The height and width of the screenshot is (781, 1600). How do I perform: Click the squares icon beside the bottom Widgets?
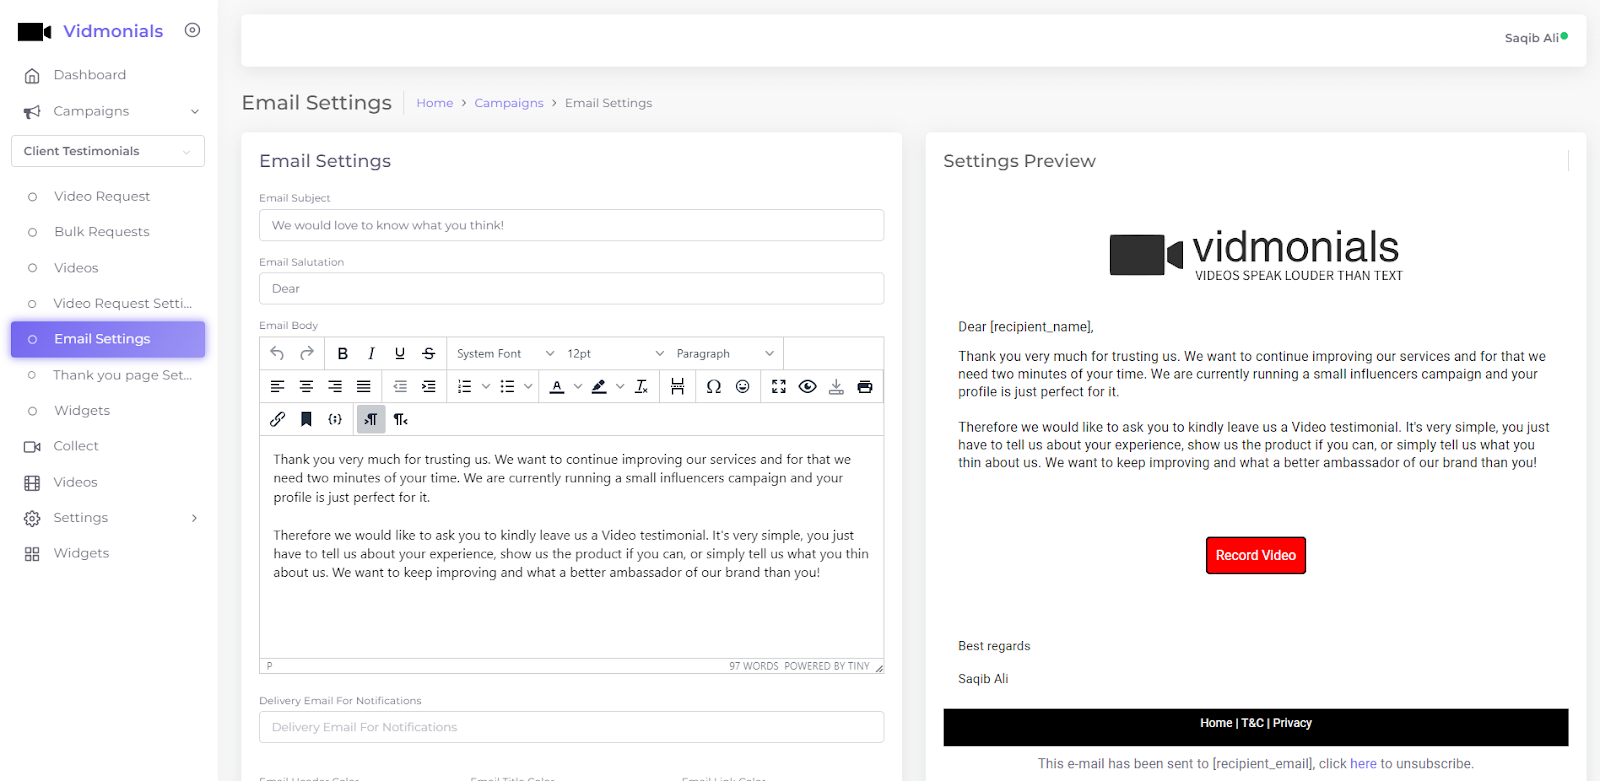(x=32, y=554)
